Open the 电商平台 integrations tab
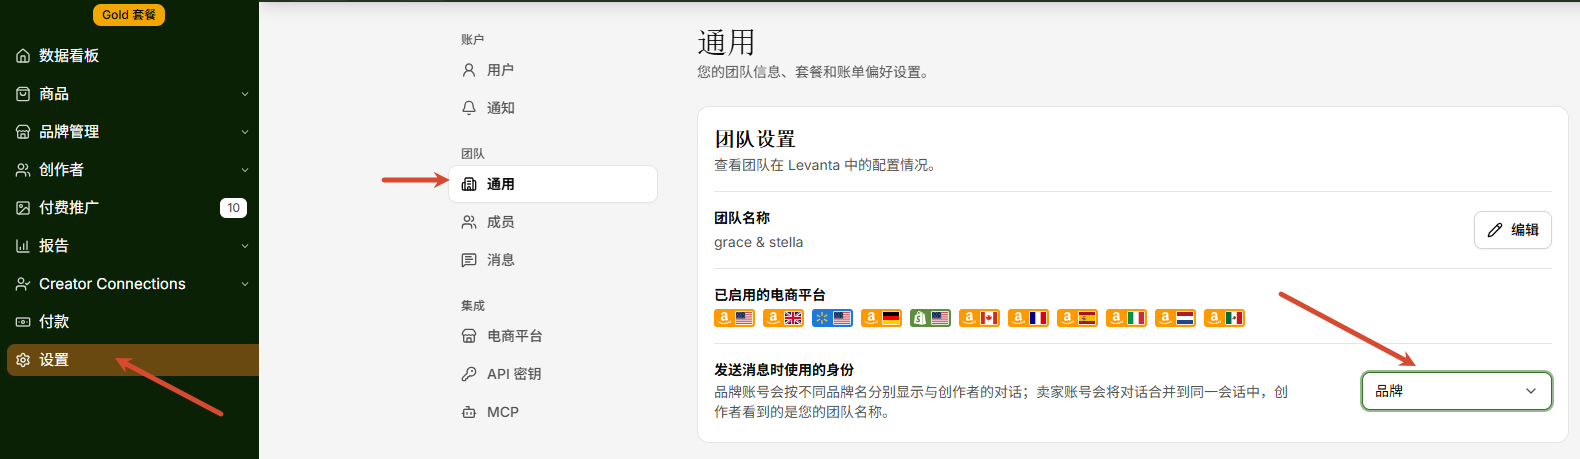Viewport: 1580px width, 459px height. point(553,336)
